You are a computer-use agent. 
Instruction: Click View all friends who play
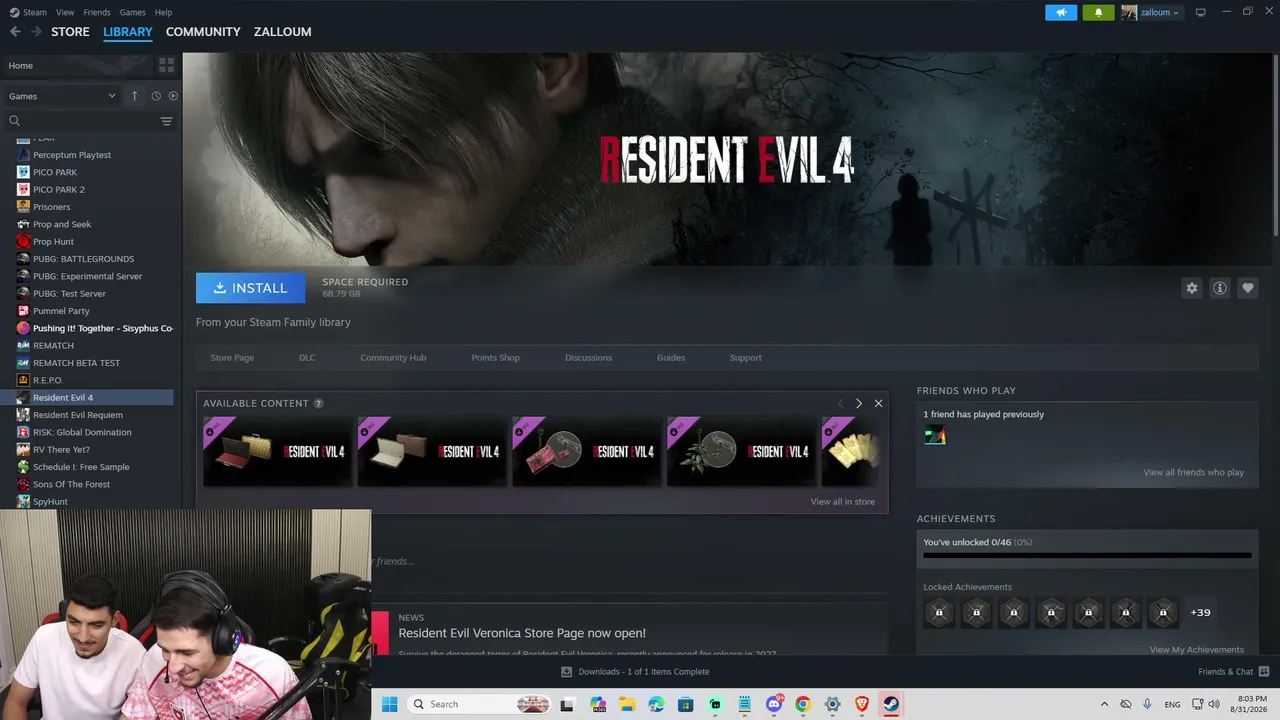click(x=1193, y=473)
